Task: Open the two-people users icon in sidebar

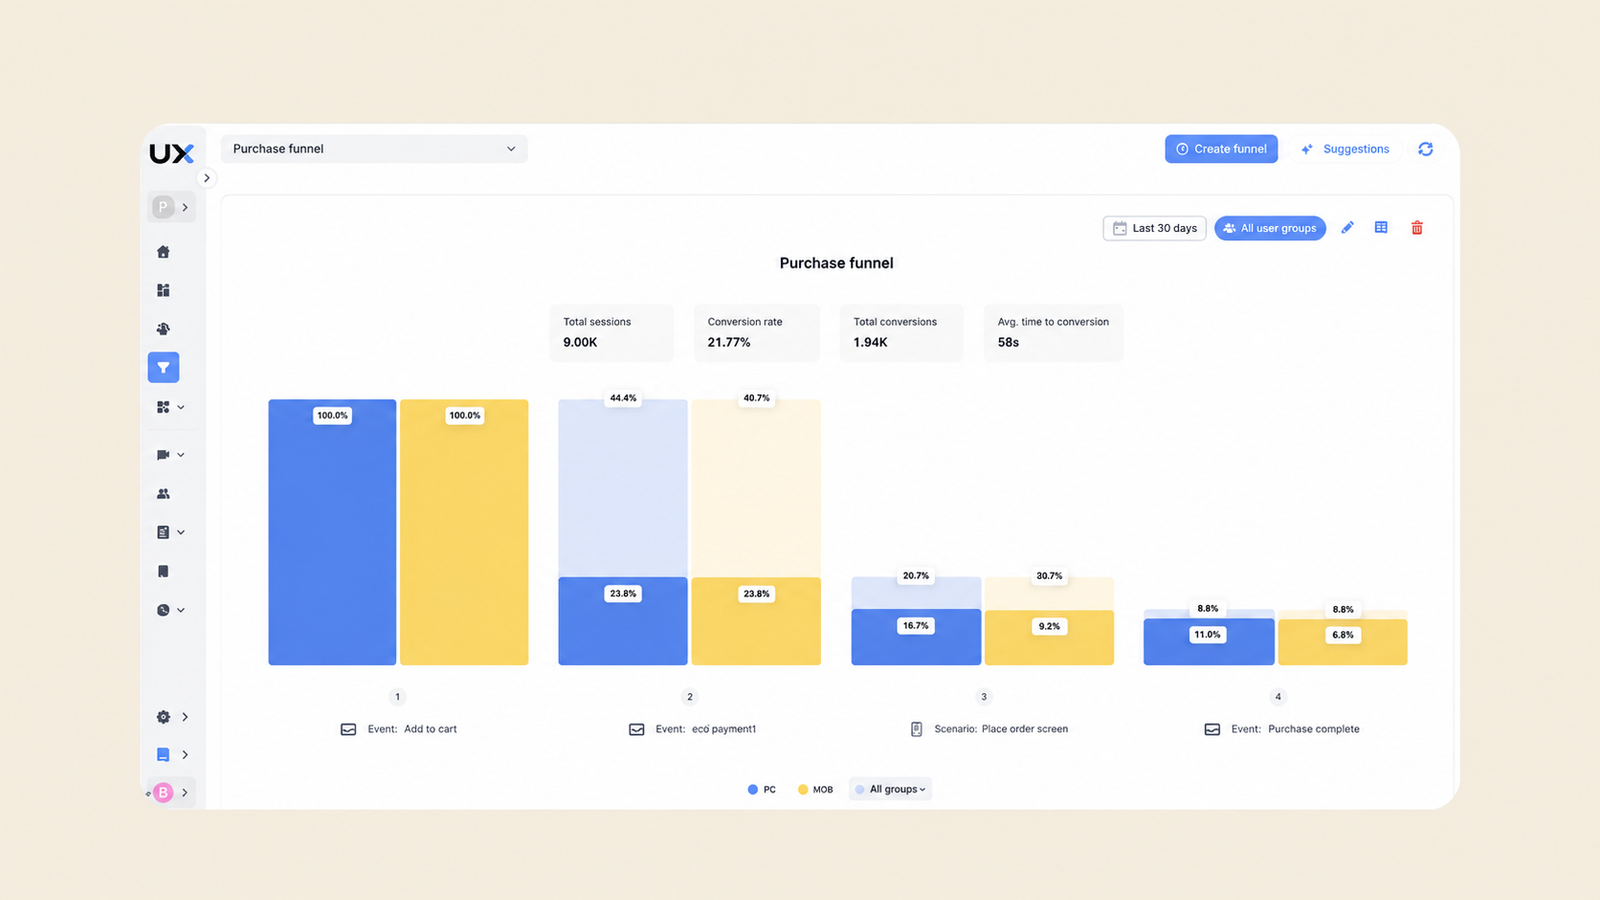Action: 163,494
